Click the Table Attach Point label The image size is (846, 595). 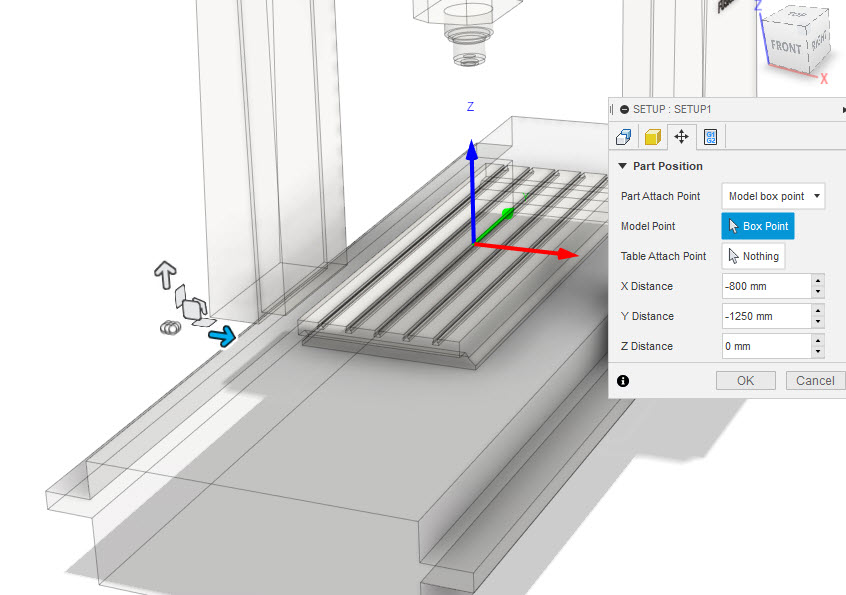(663, 256)
